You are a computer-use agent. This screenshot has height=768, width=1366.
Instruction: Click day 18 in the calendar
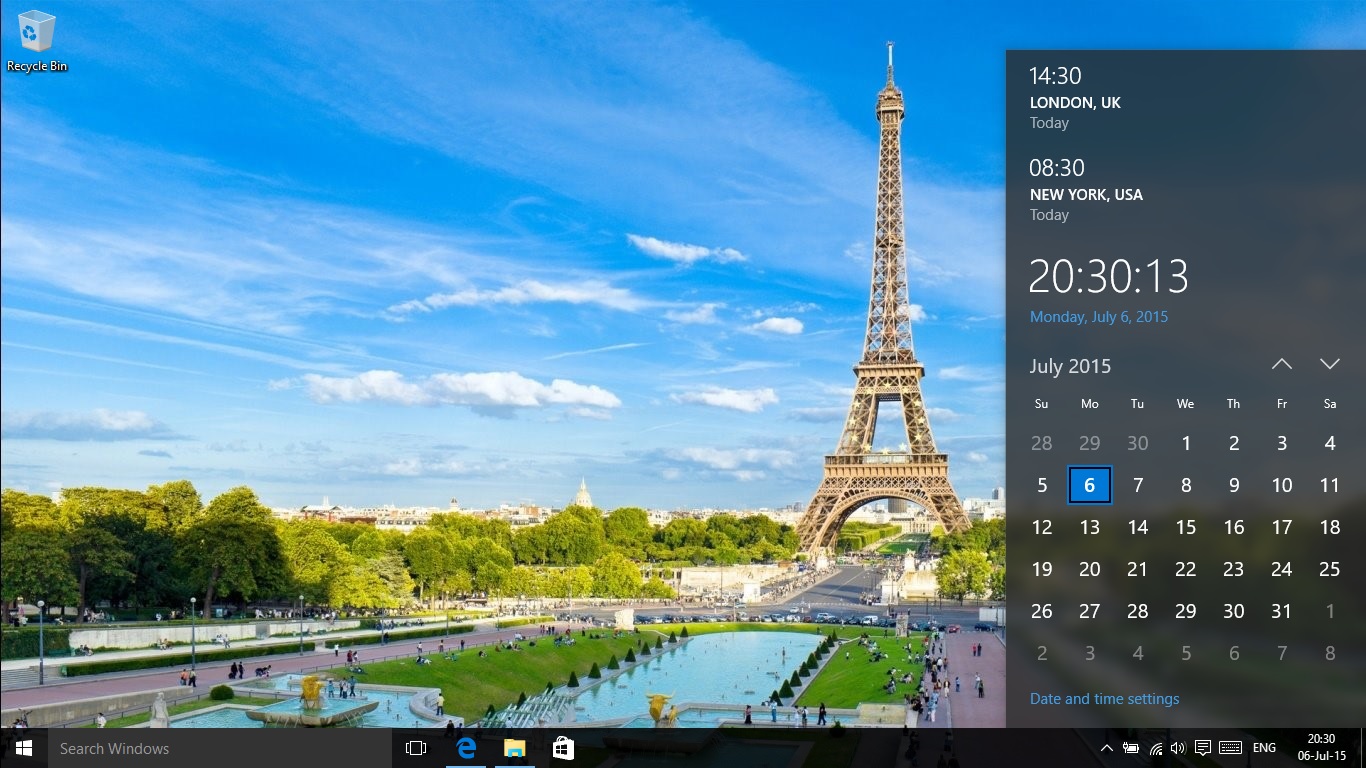(x=1330, y=527)
